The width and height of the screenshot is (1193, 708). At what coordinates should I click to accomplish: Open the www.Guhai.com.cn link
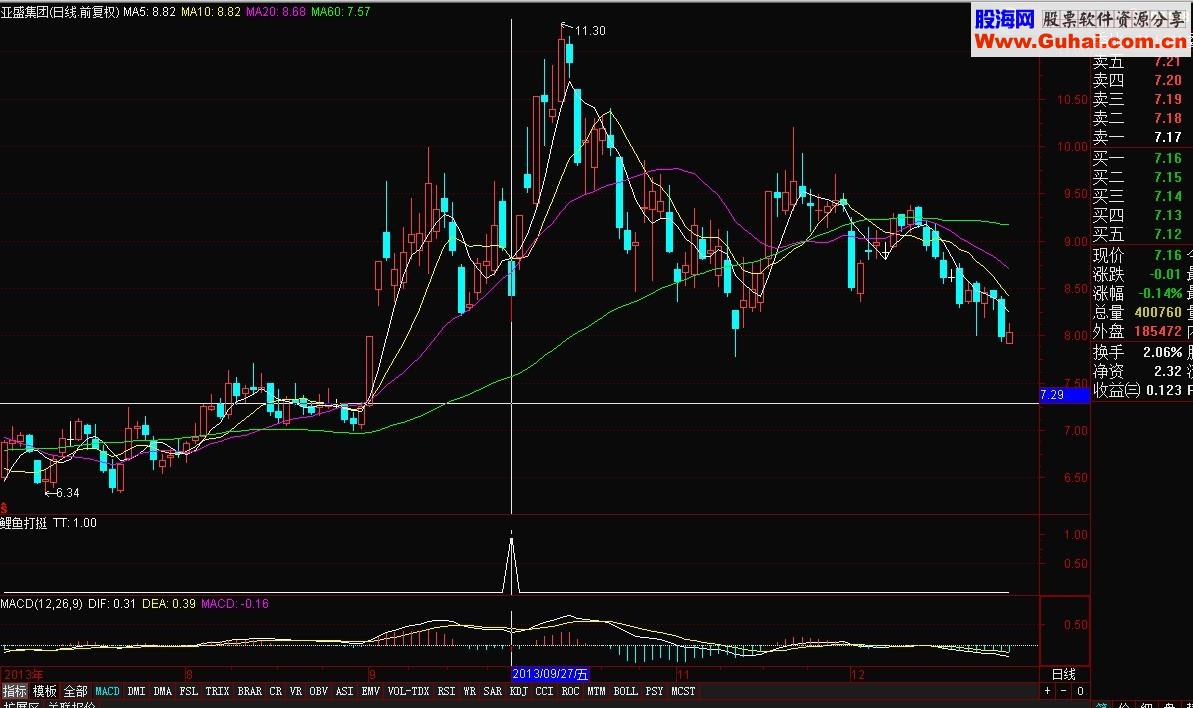[1080, 41]
